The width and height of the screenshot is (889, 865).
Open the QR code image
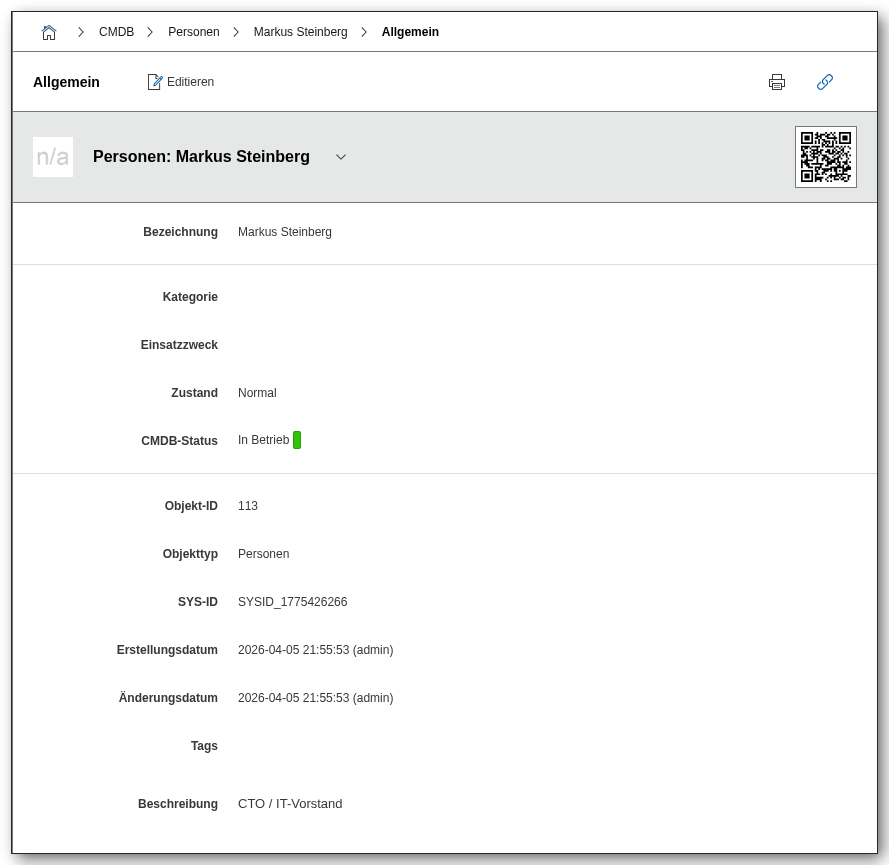point(825,157)
